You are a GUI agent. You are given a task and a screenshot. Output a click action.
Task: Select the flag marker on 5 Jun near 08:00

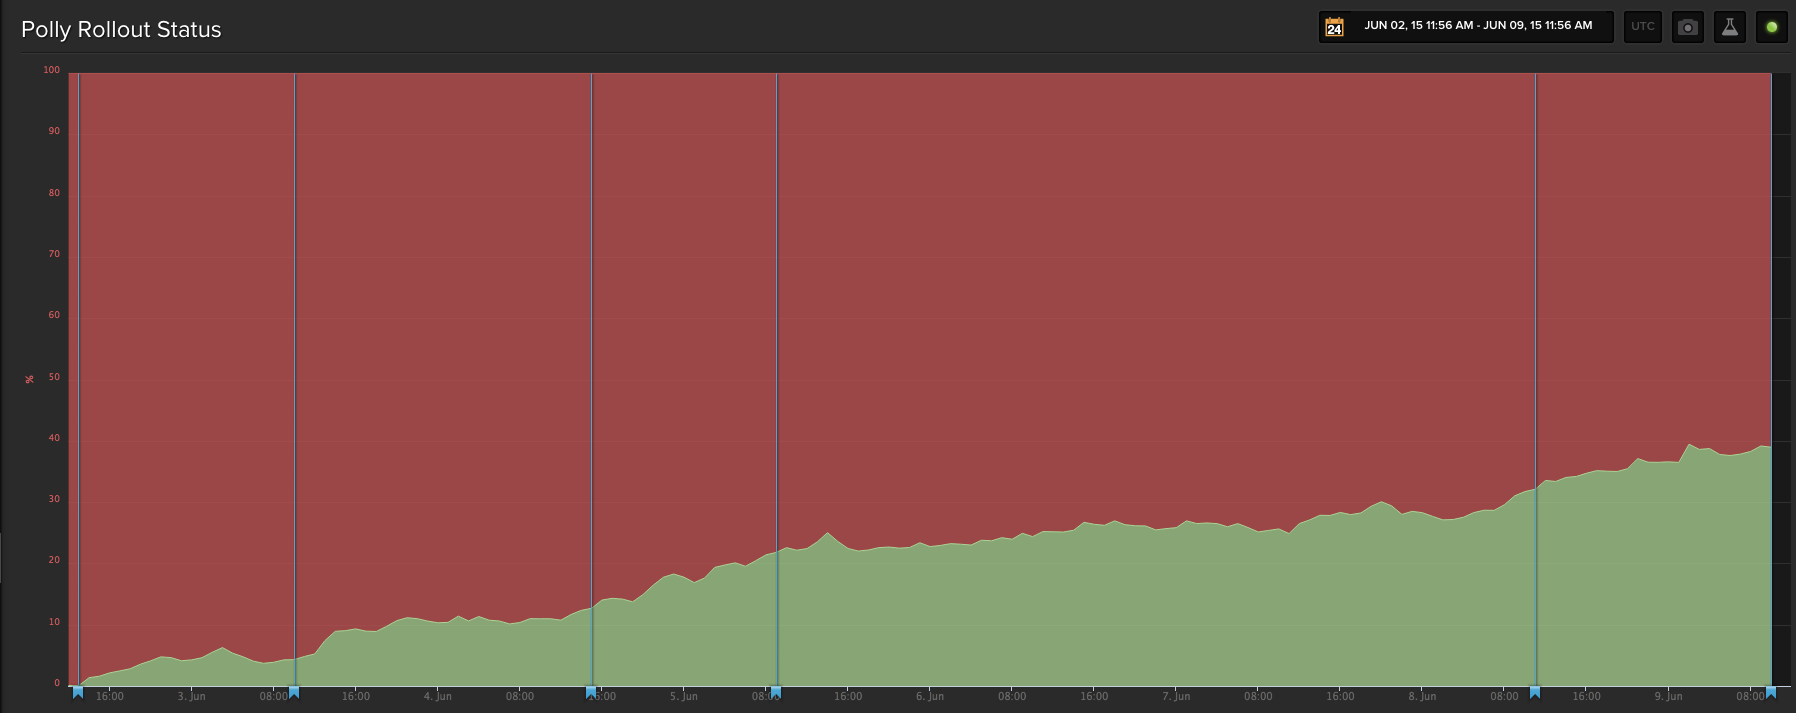[776, 692]
